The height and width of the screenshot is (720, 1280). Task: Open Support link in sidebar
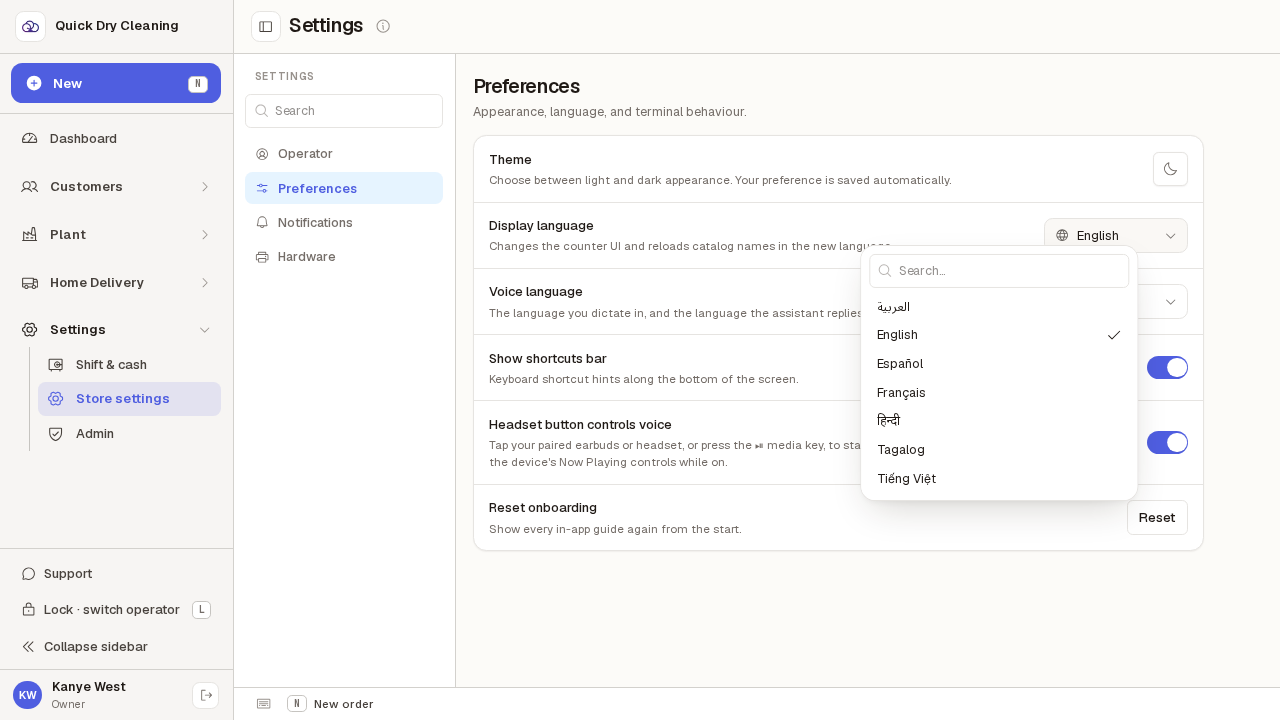coord(116,573)
